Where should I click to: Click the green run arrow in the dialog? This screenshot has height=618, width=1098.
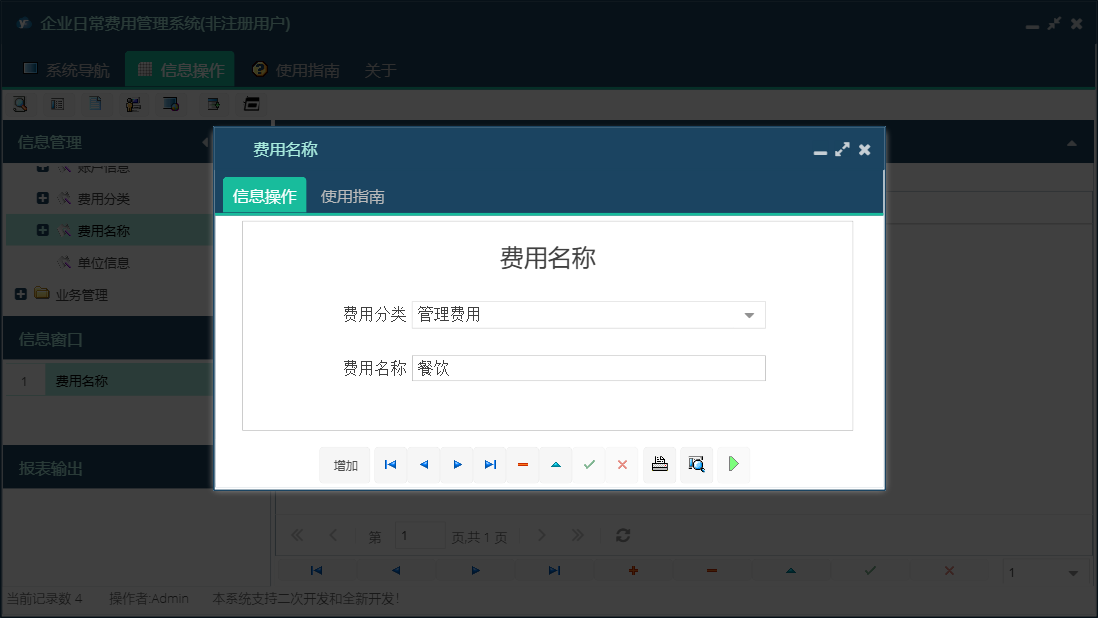pos(733,464)
